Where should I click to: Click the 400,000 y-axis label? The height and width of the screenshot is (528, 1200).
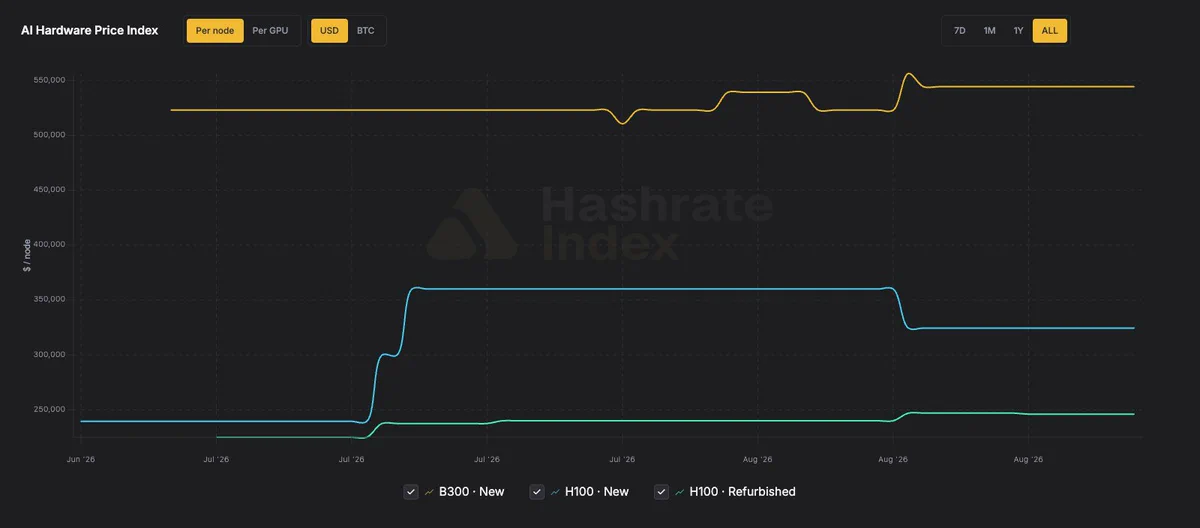(x=51, y=245)
